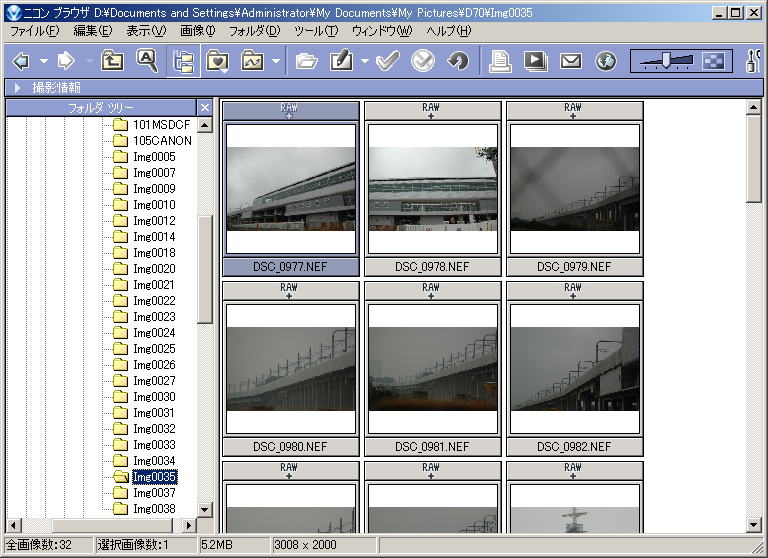Click thumbnail area scroll up arrow
768x558 pixels.
click(x=754, y=106)
